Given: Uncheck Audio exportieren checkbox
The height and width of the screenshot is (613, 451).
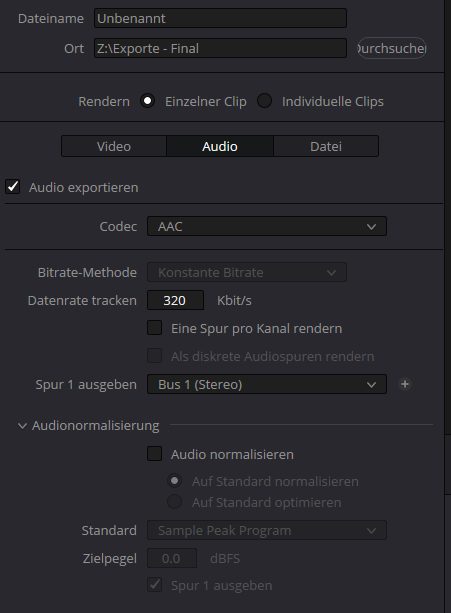Looking at the screenshot, I should point(13,186).
